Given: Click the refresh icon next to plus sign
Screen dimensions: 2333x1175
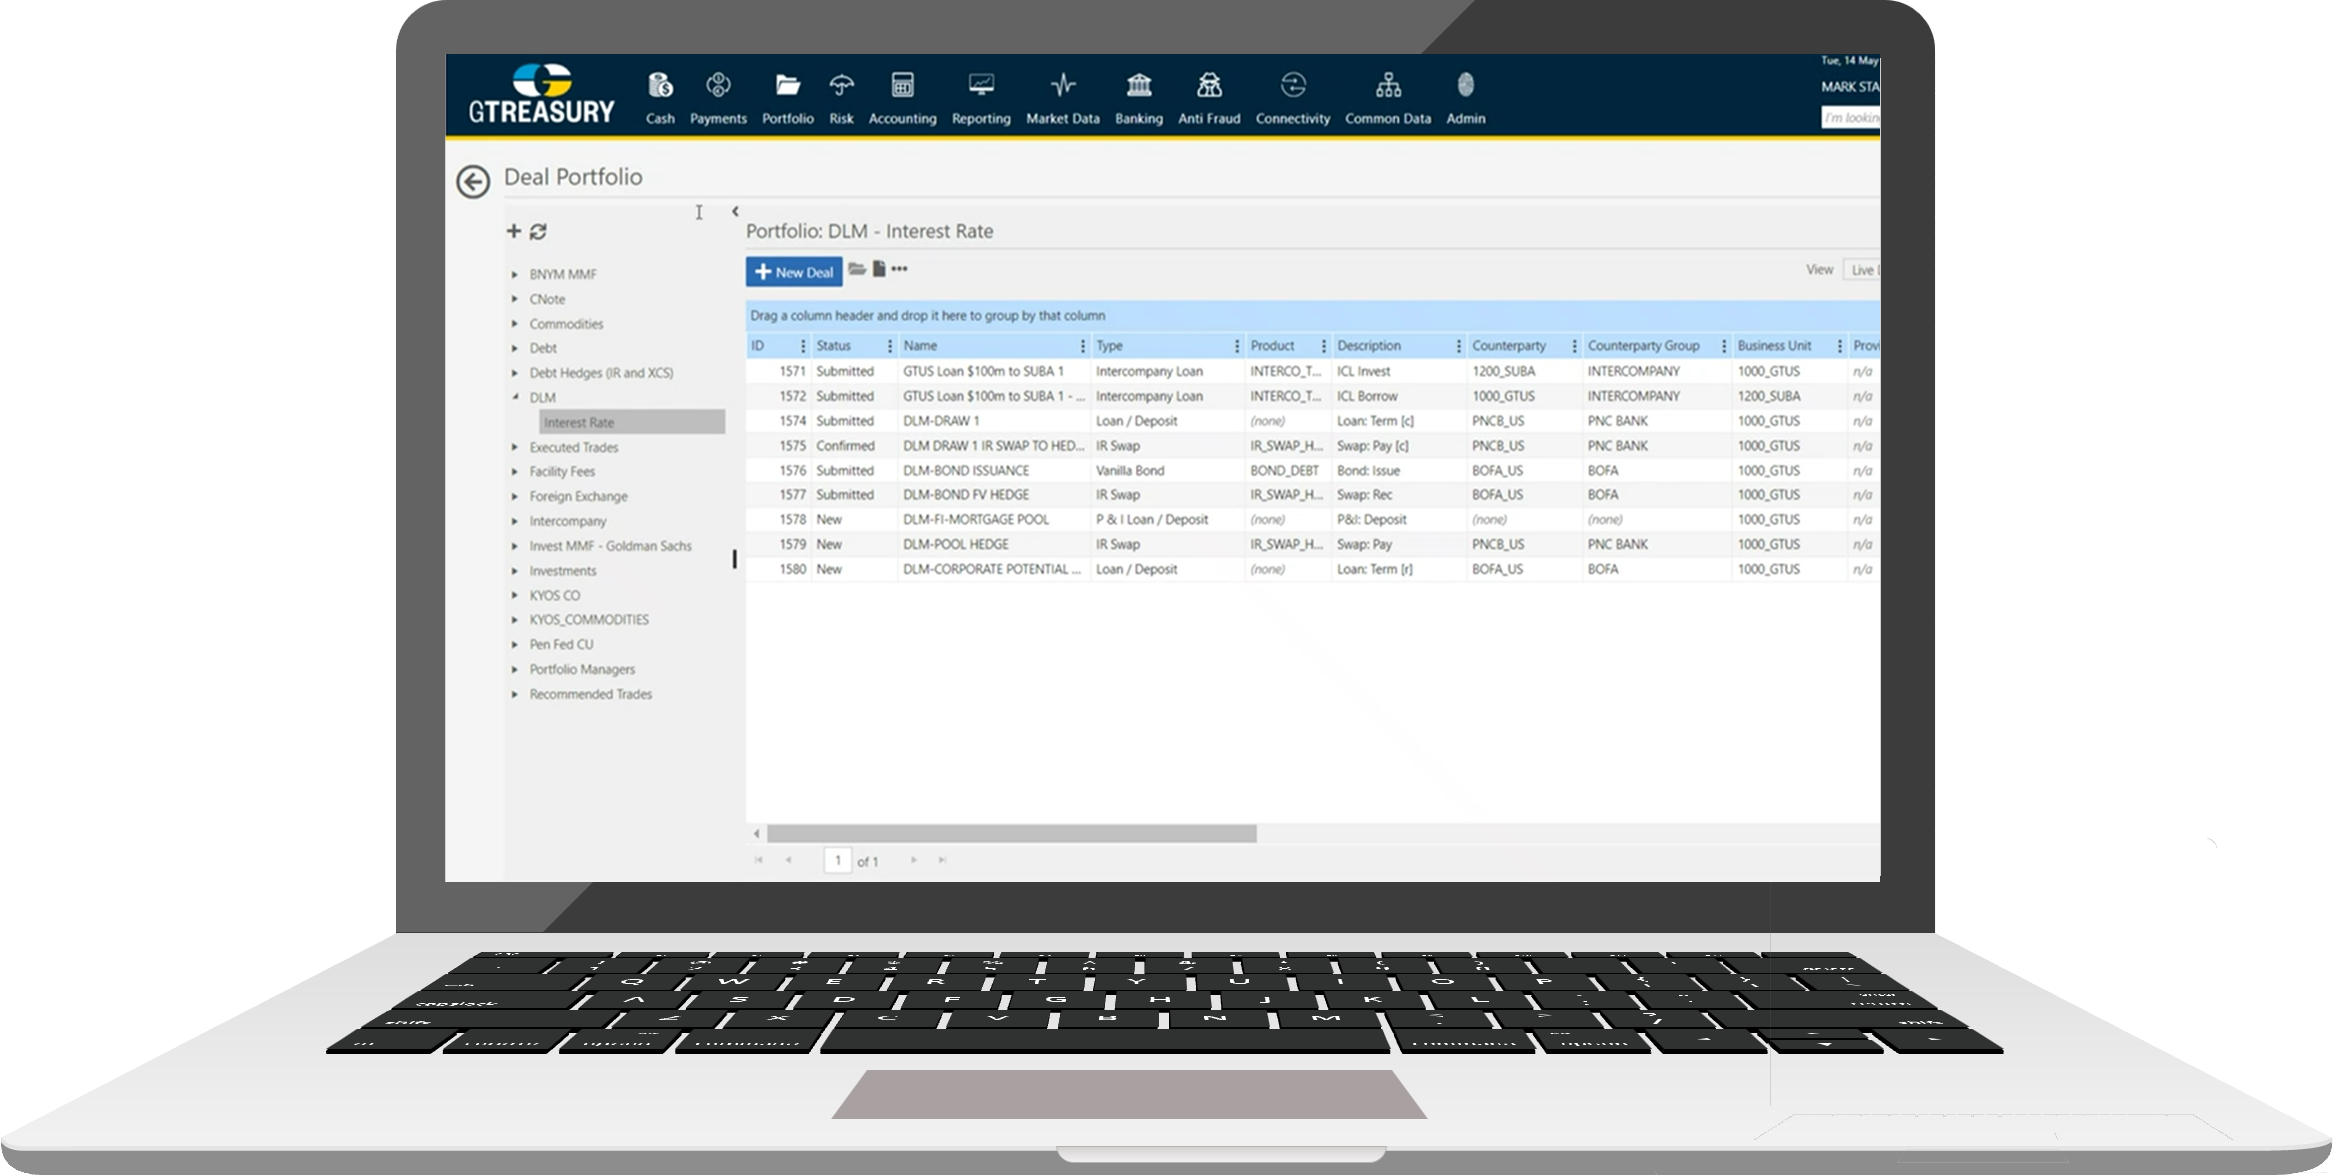Looking at the screenshot, I should pos(538,231).
